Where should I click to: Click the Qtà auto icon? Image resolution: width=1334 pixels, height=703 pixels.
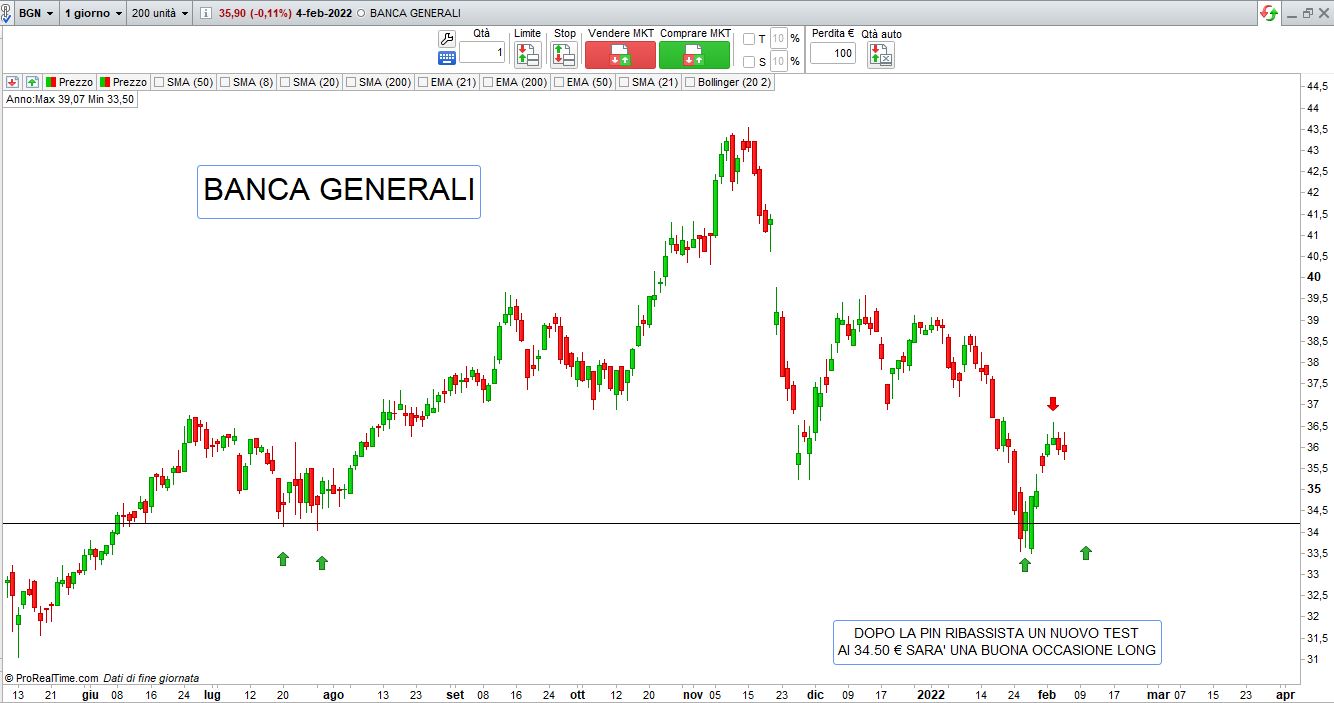(881, 55)
